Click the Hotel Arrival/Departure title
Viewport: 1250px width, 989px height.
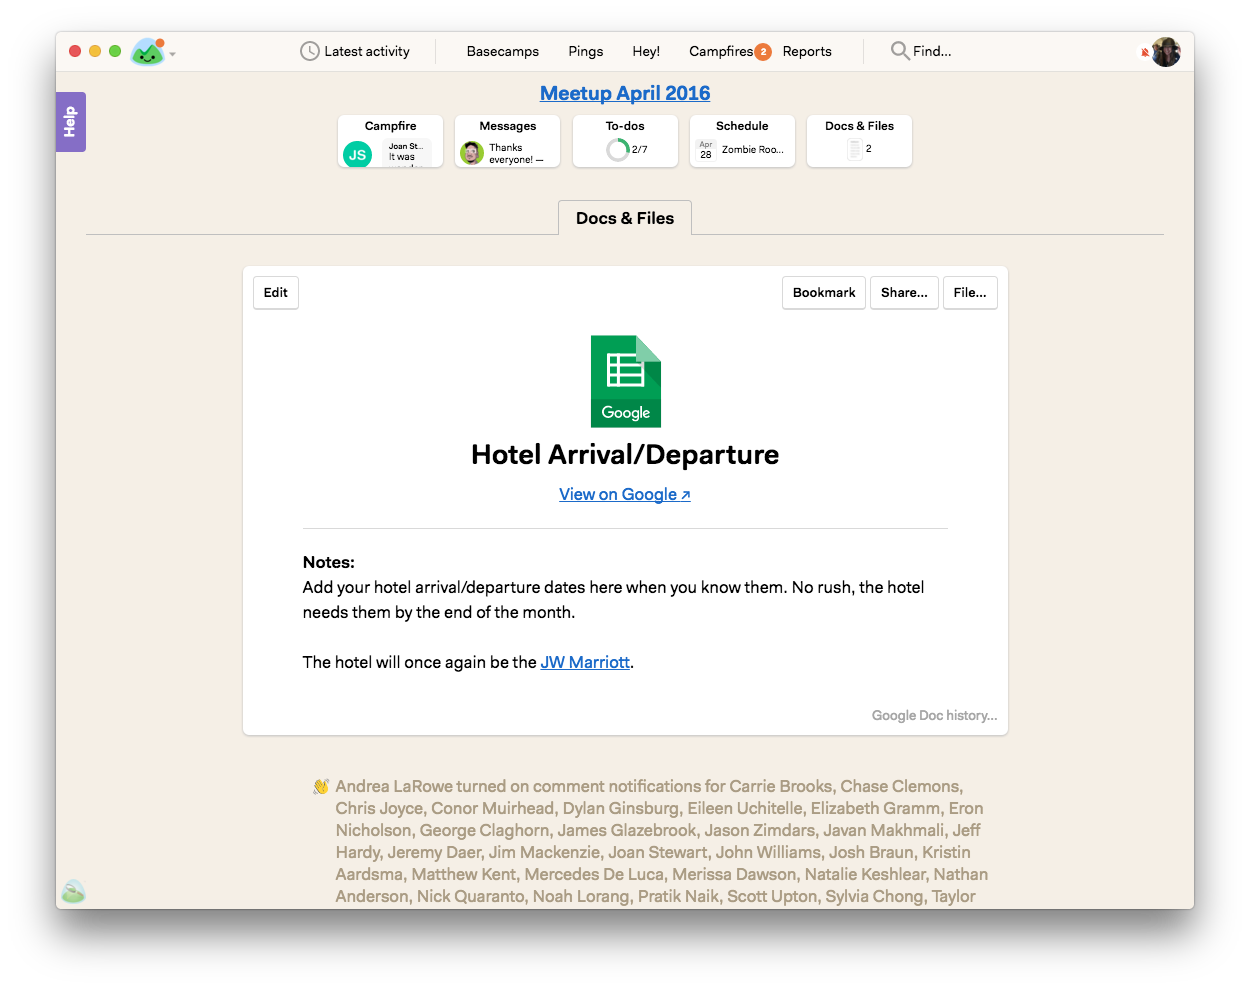click(625, 455)
